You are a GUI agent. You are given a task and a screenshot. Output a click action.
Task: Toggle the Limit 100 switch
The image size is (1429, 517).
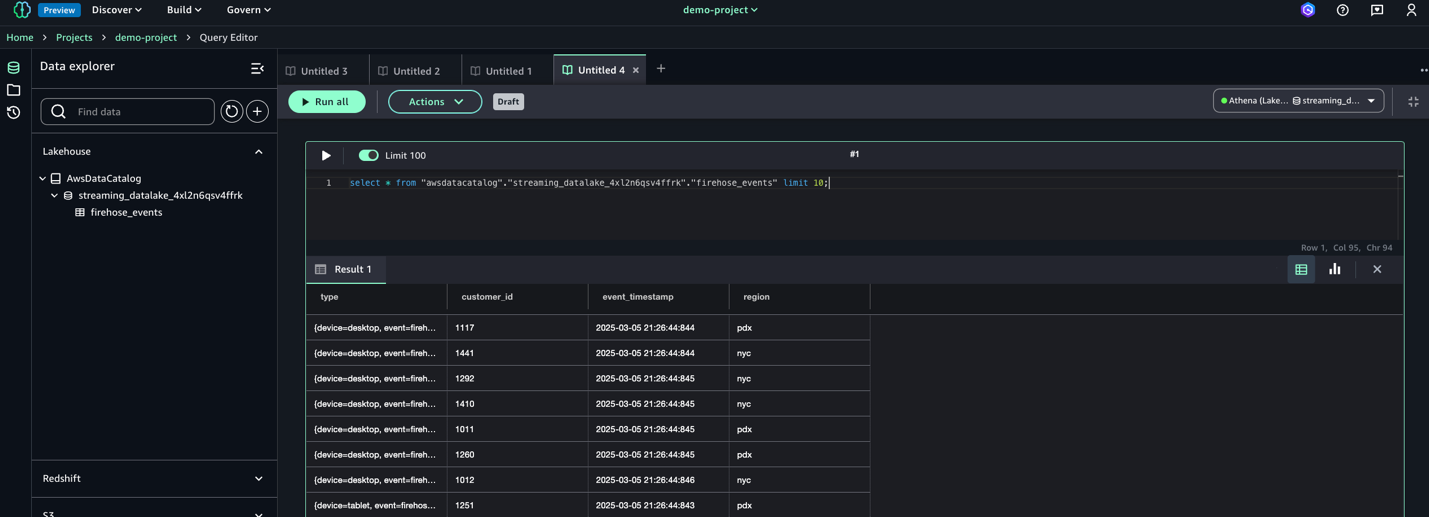[368, 156]
